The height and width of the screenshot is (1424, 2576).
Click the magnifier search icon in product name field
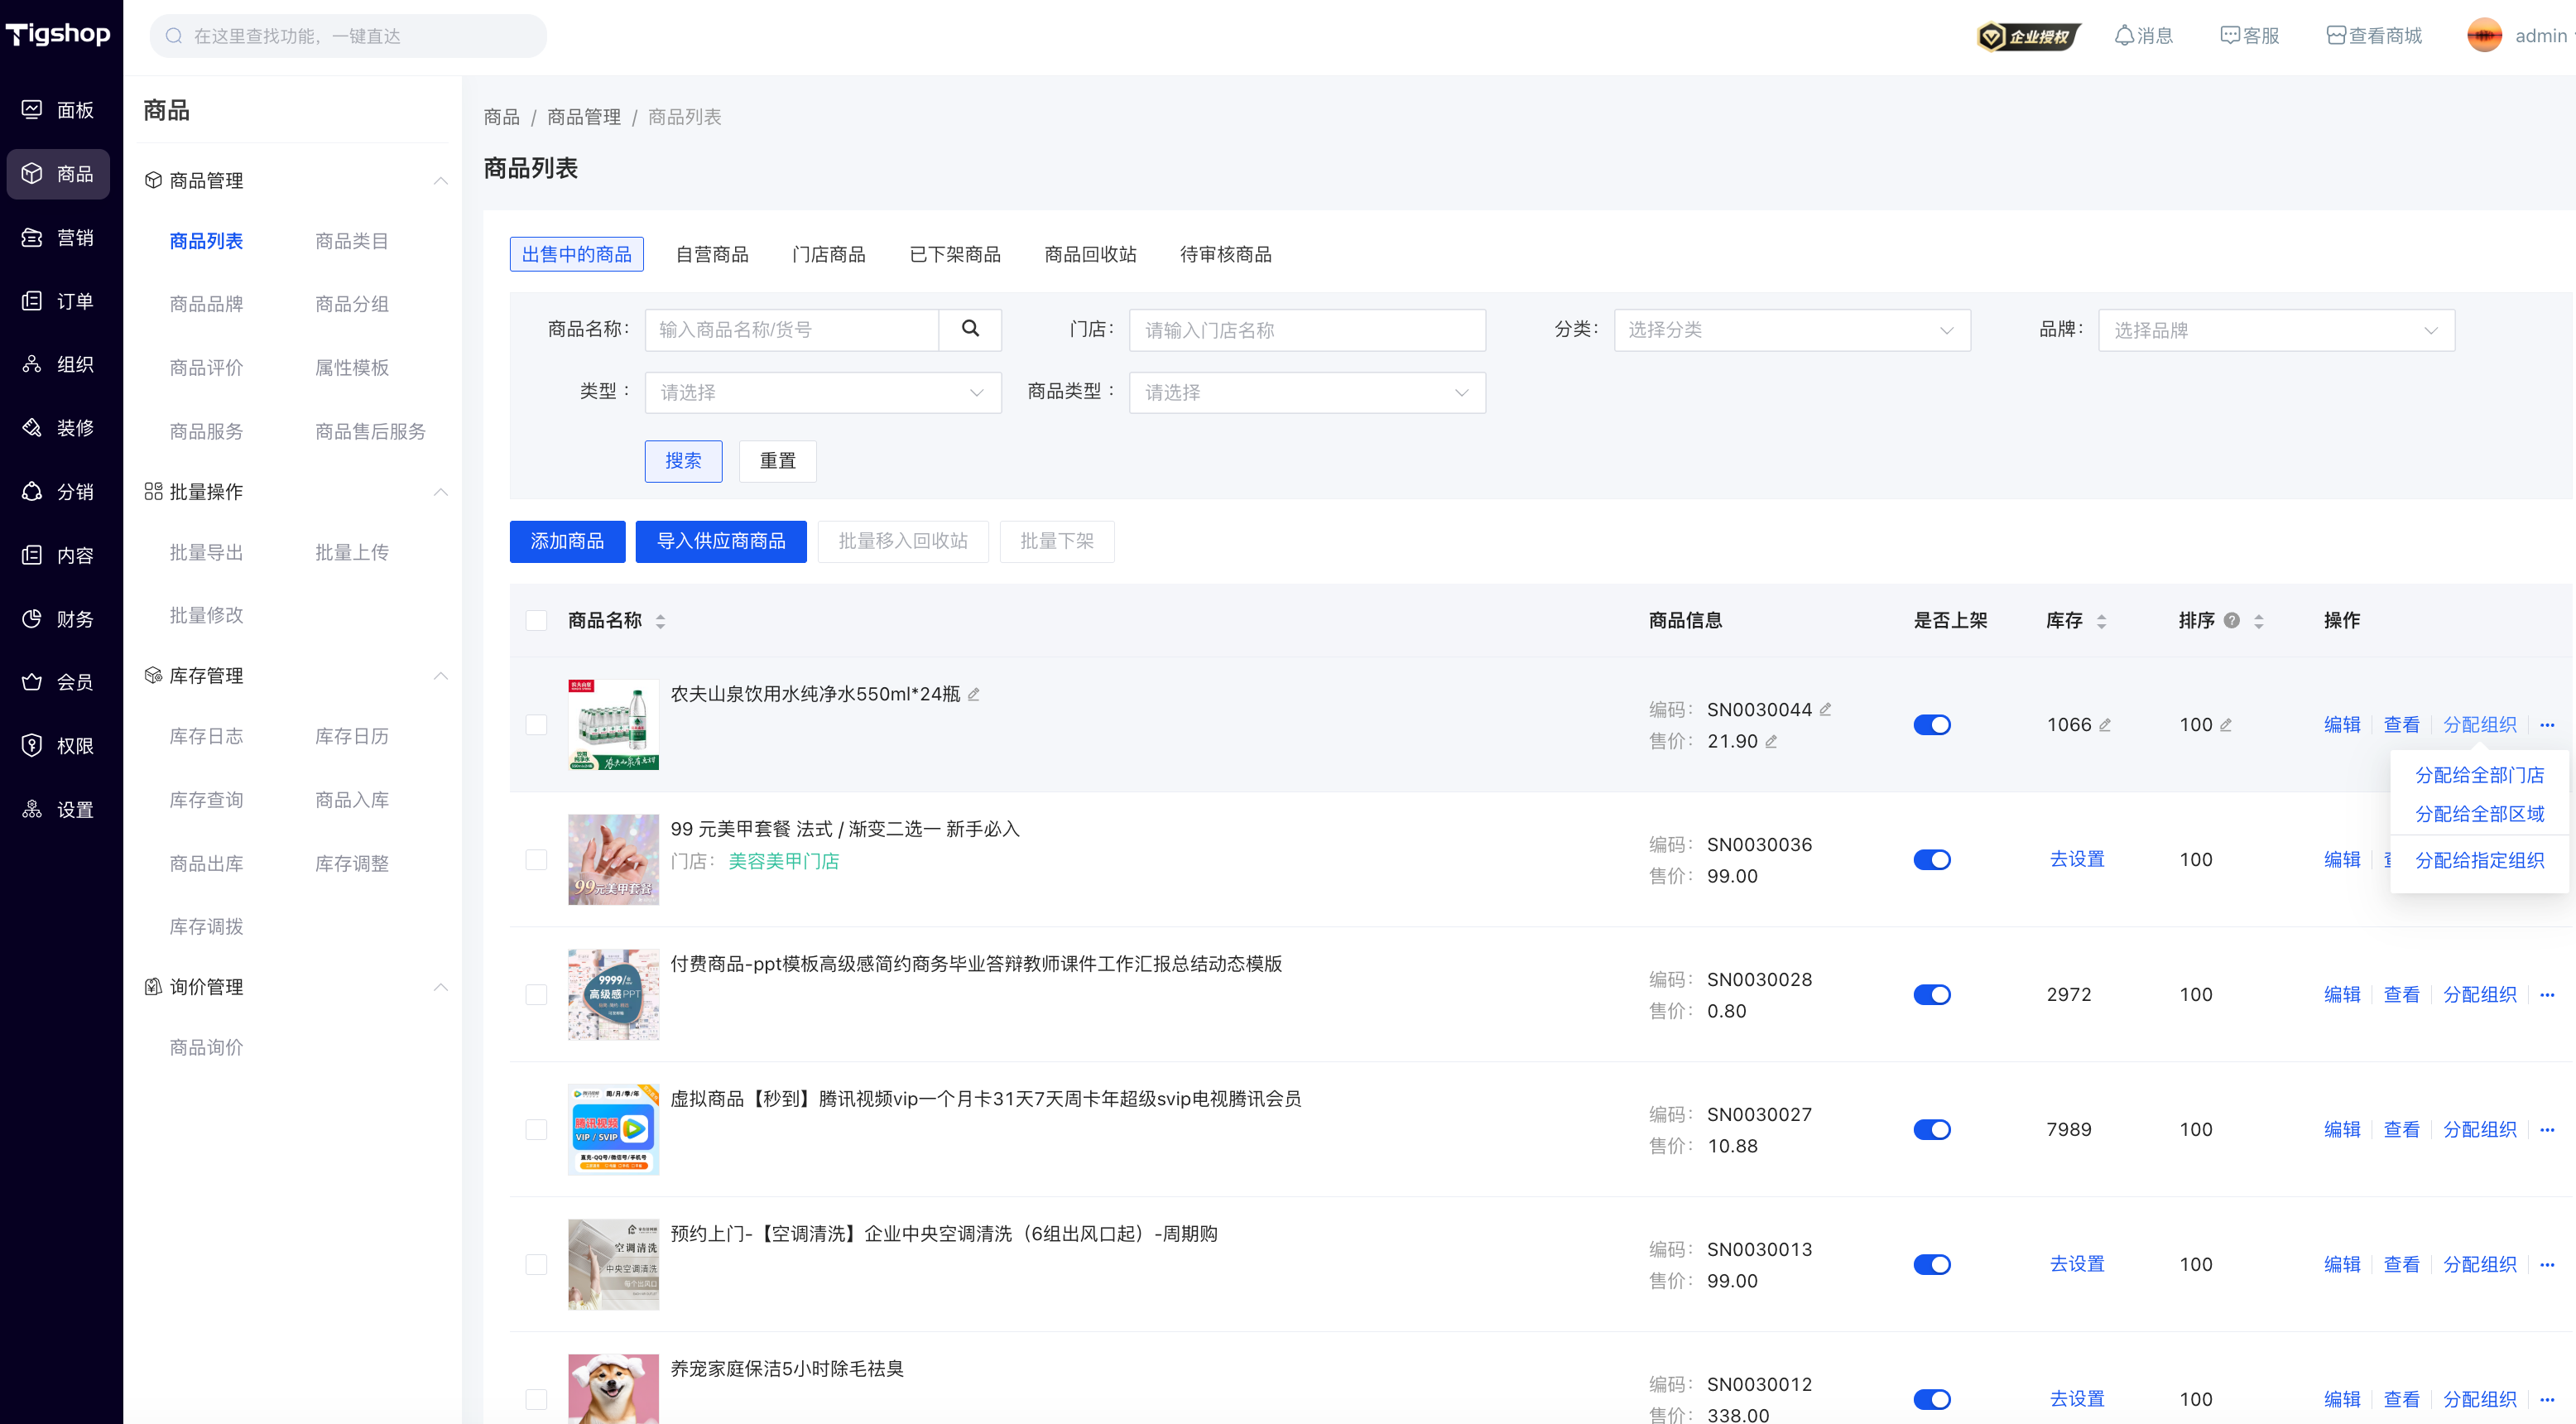pos(969,329)
